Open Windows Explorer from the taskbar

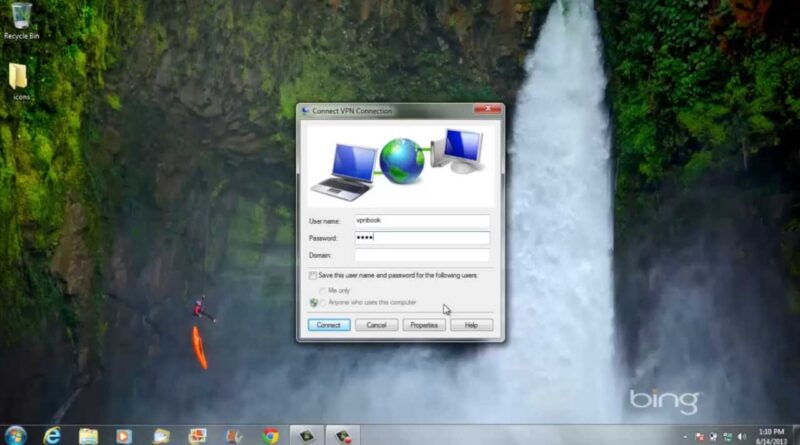coord(88,436)
